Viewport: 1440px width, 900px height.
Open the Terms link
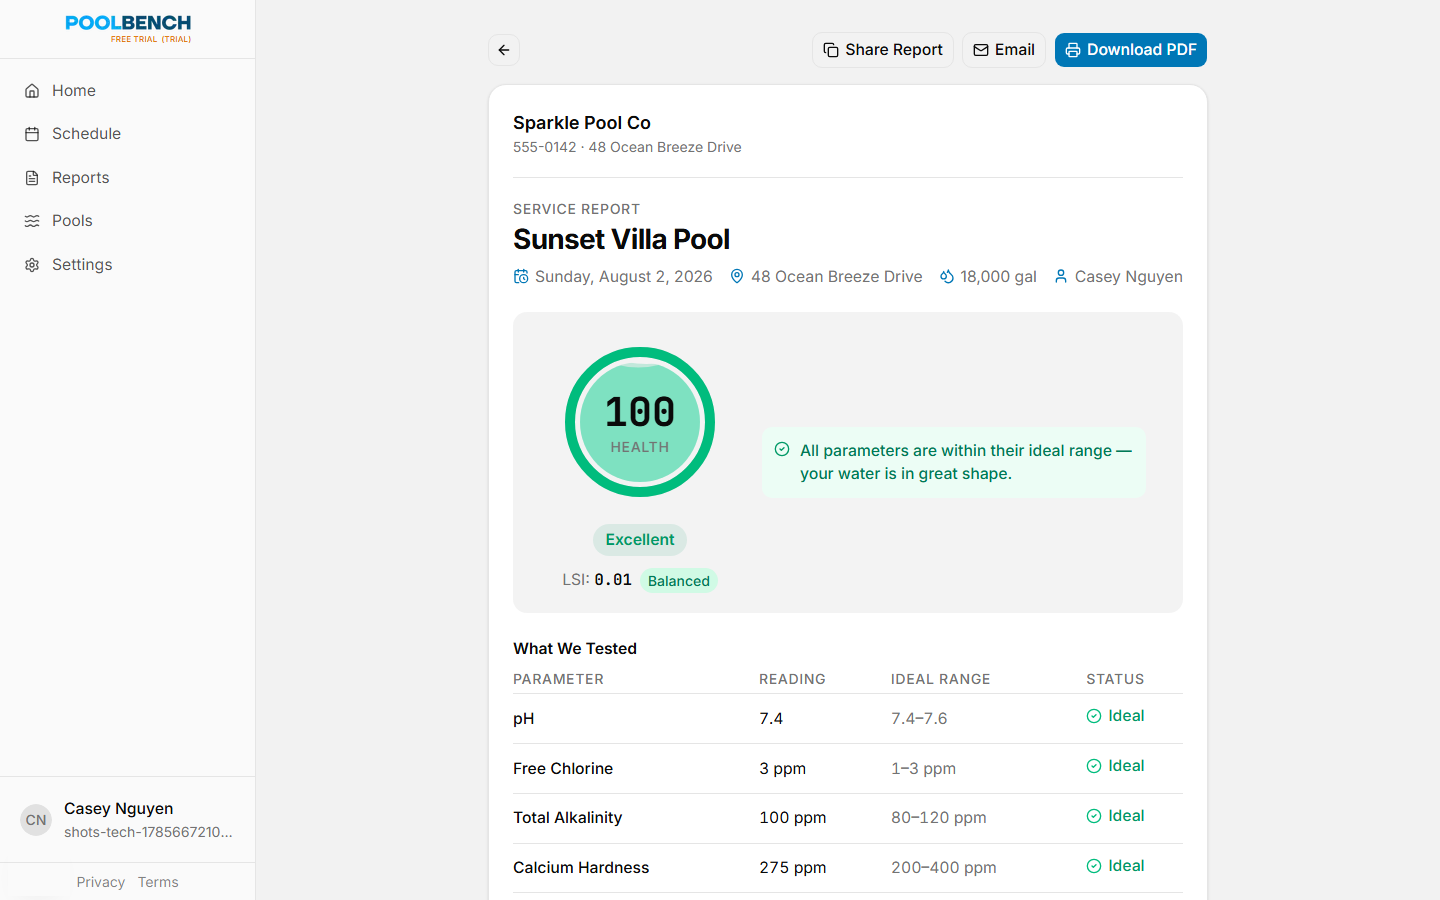point(158,882)
